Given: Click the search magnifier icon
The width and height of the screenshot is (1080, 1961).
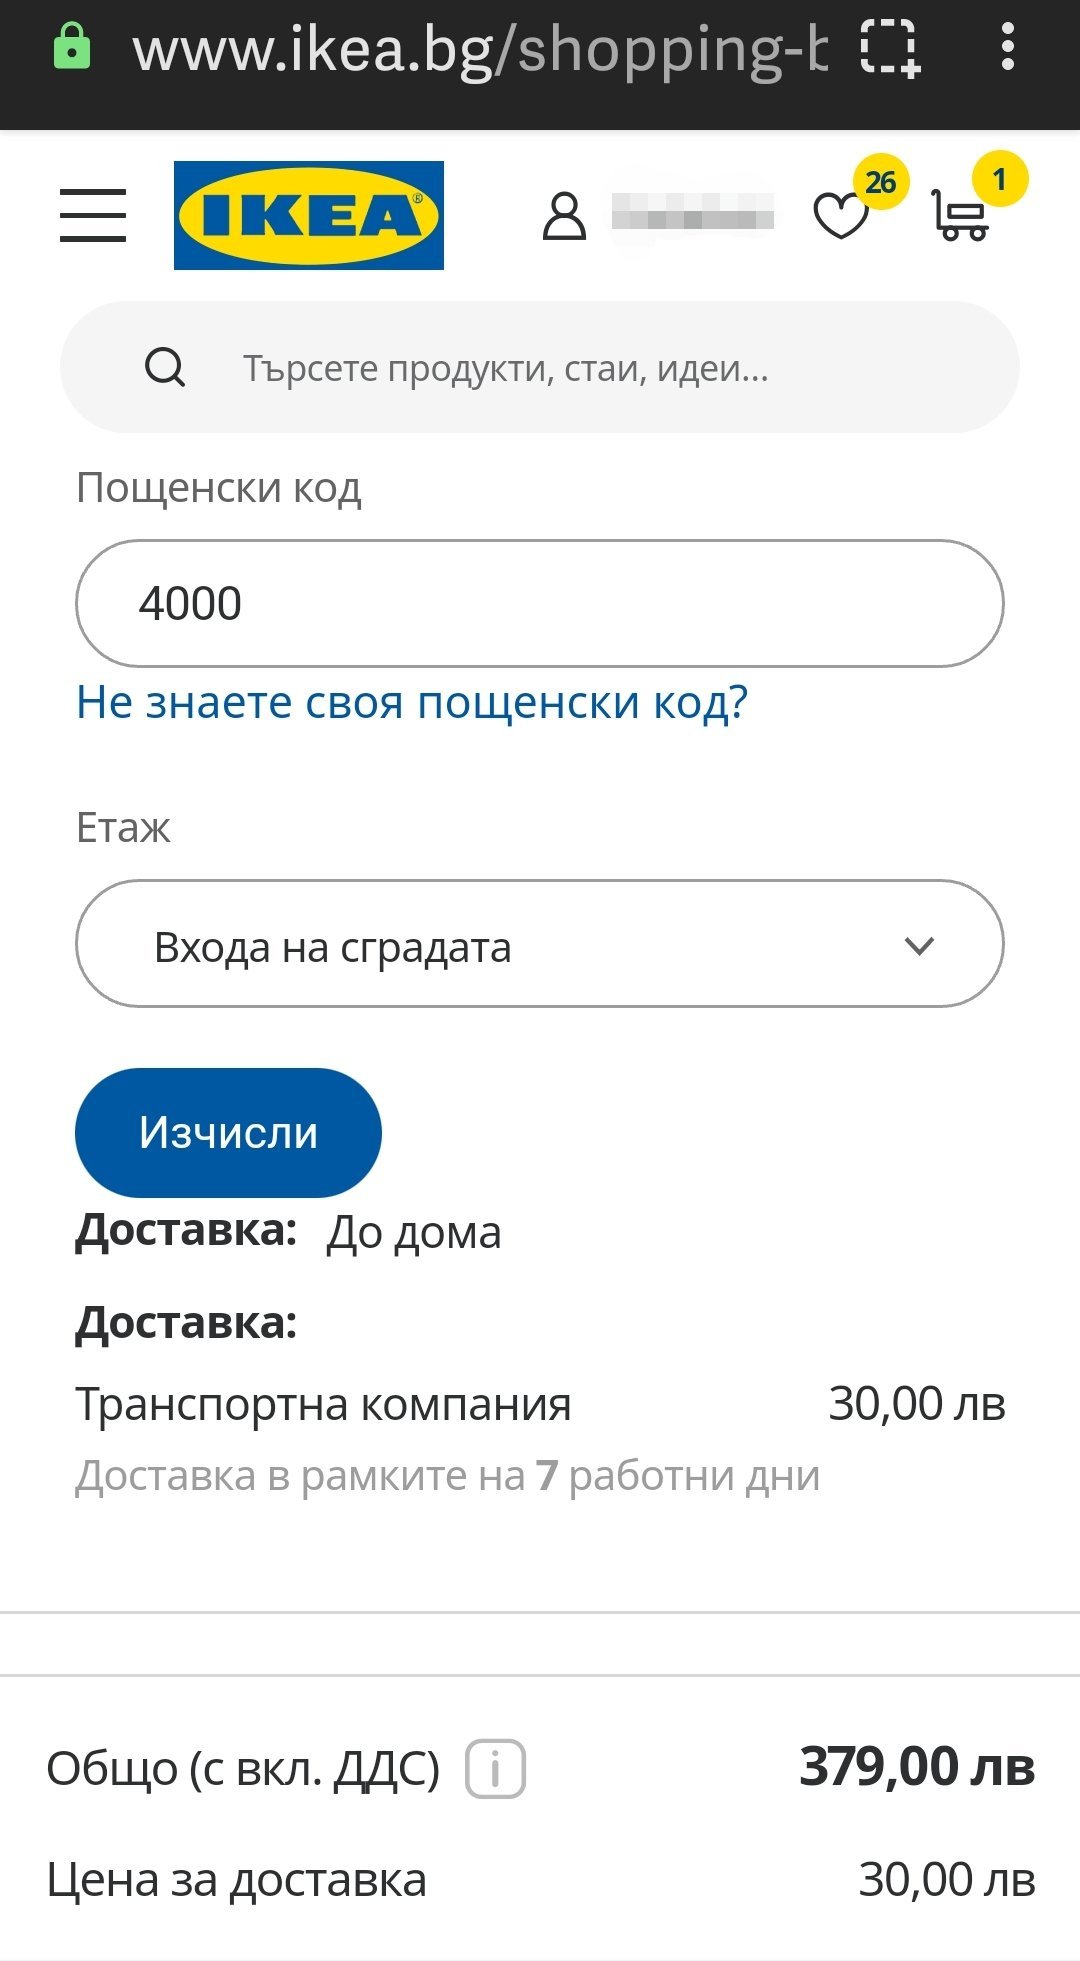Looking at the screenshot, I should tap(165, 368).
